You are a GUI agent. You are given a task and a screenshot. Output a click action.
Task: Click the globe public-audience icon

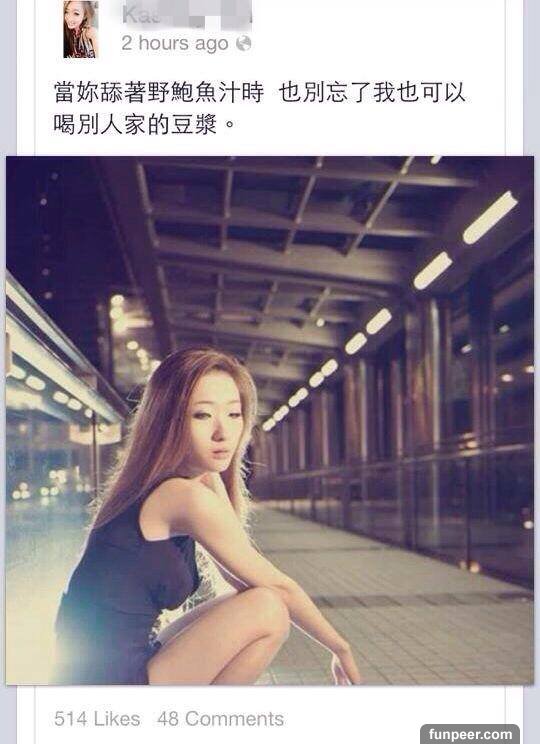pyautogui.click(x=243, y=43)
